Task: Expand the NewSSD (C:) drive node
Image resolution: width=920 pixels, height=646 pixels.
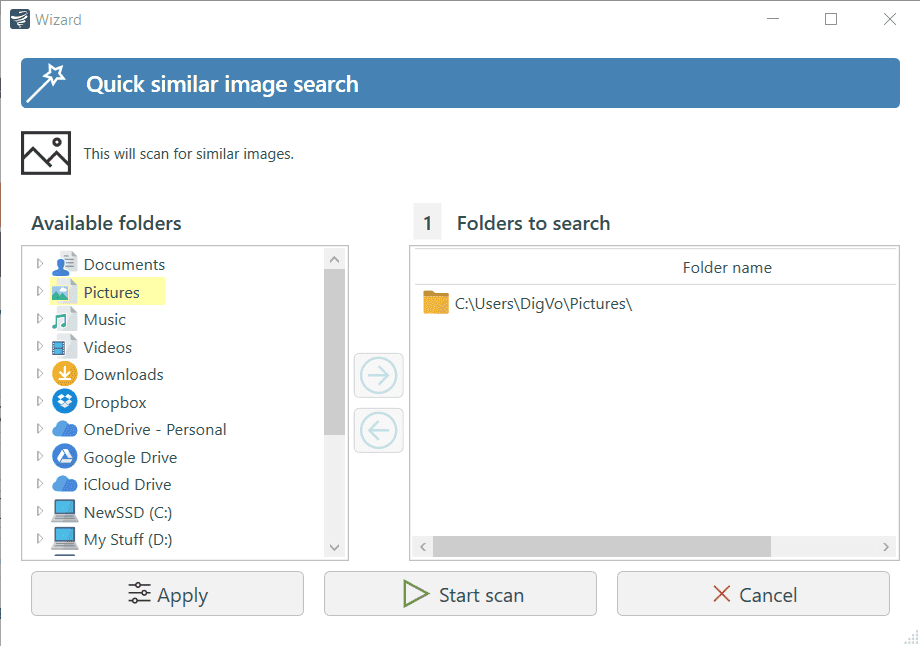Action: point(40,512)
